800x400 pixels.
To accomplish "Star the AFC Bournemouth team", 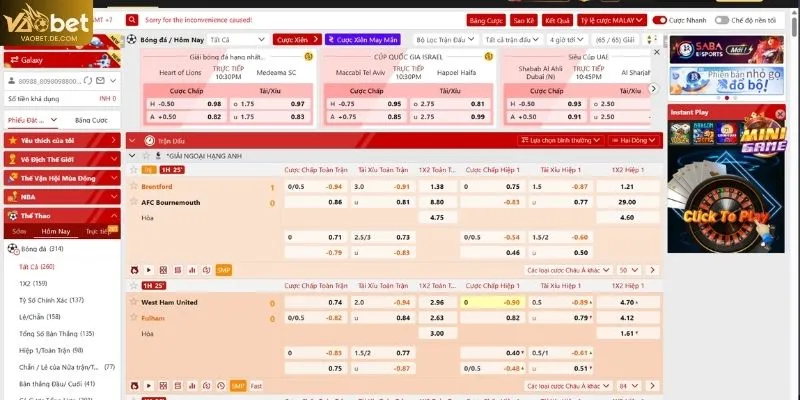I will (134, 202).
